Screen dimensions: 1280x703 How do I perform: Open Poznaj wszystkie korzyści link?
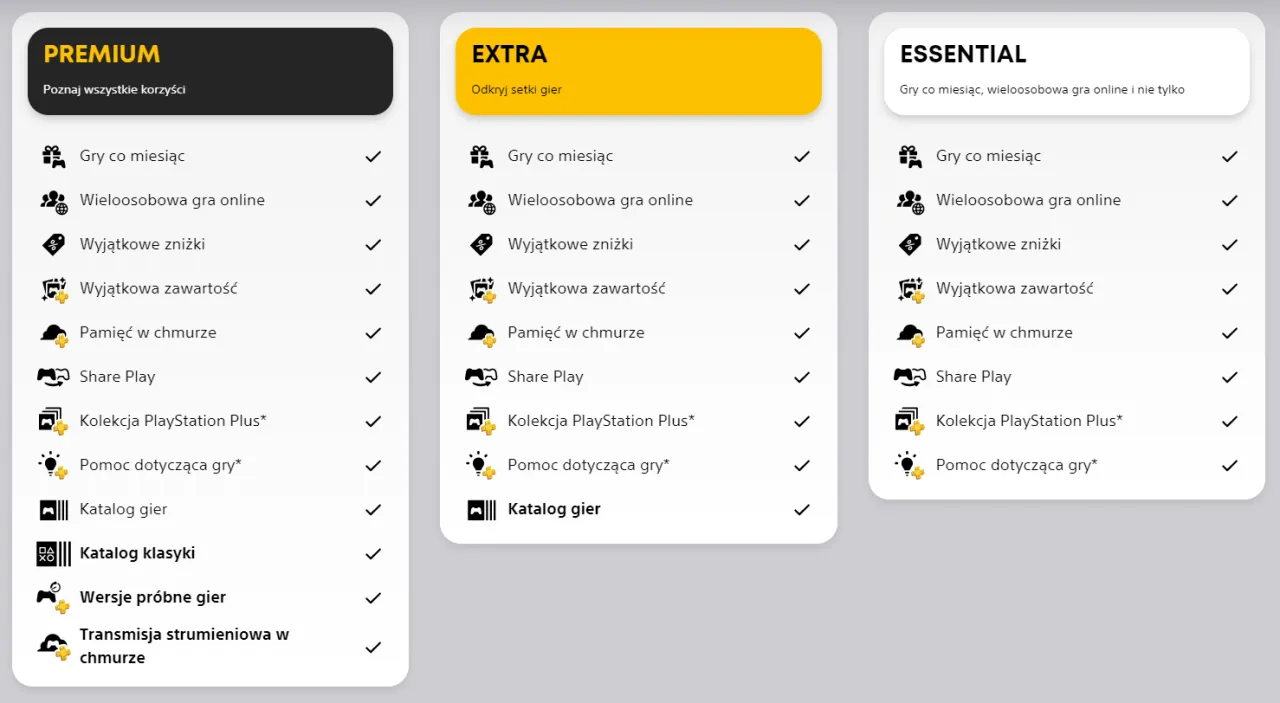[x=114, y=90]
